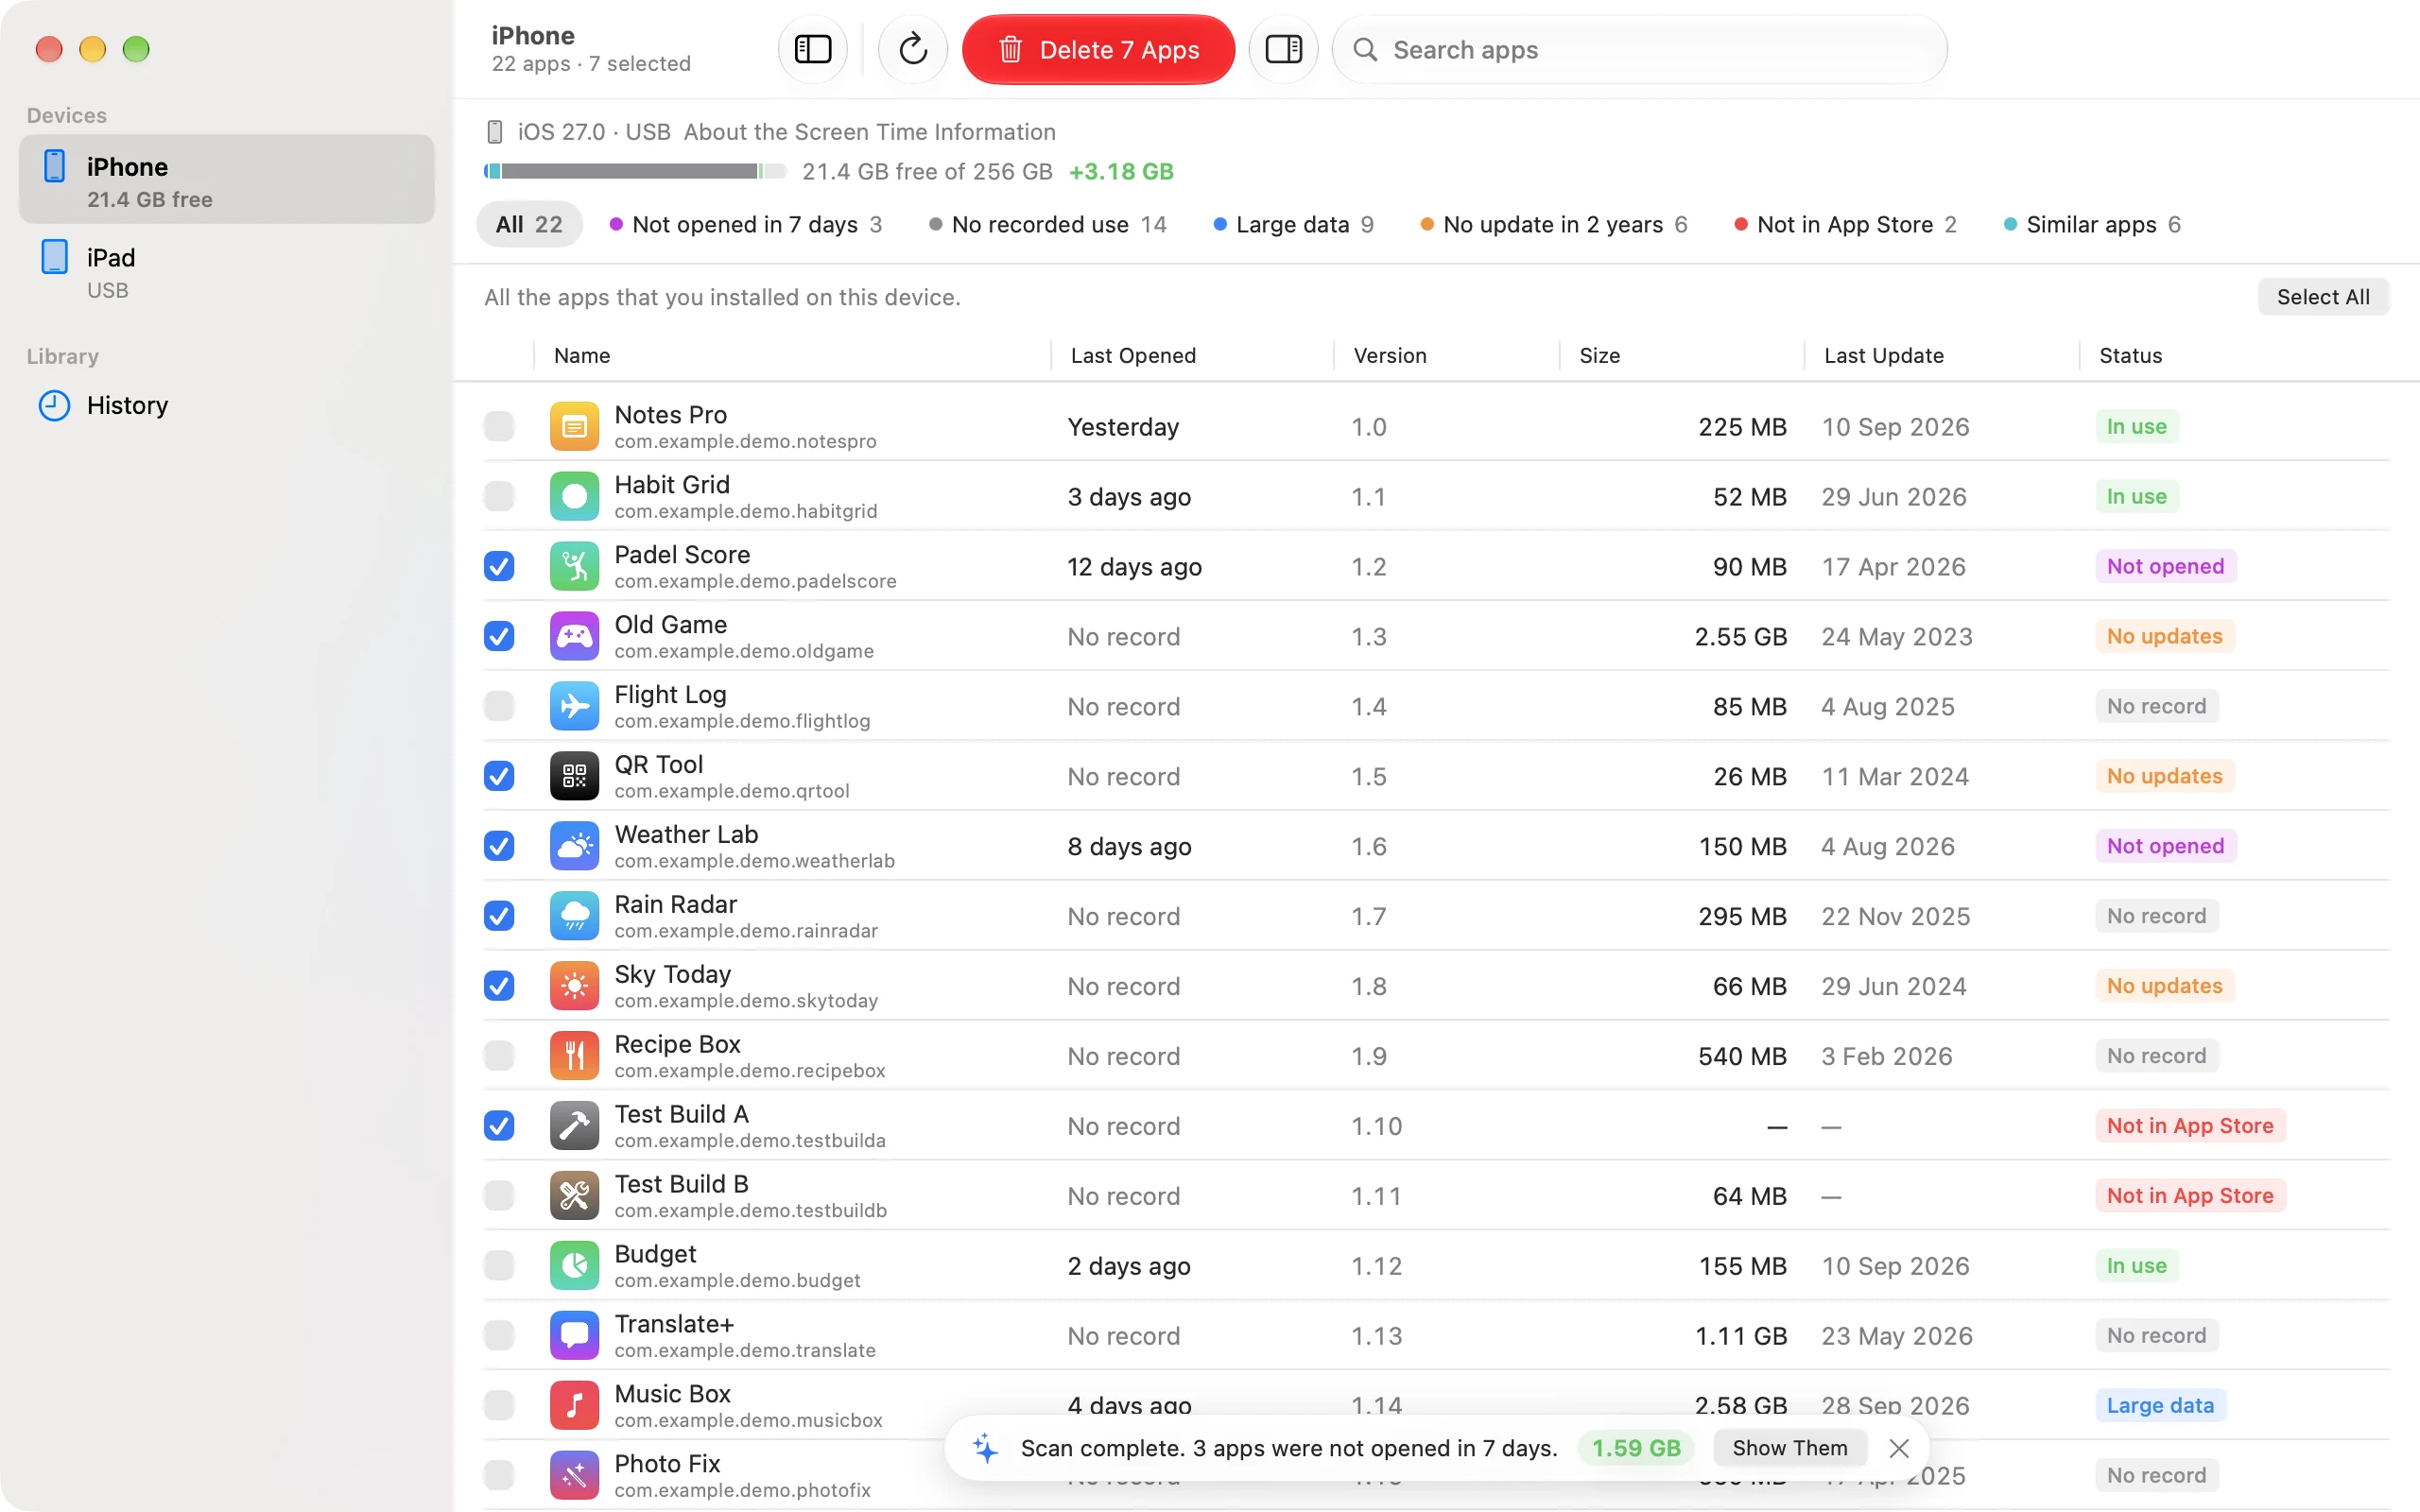Click the refresh scan icon
The width and height of the screenshot is (2420, 1512).
(x=912, y=49)
